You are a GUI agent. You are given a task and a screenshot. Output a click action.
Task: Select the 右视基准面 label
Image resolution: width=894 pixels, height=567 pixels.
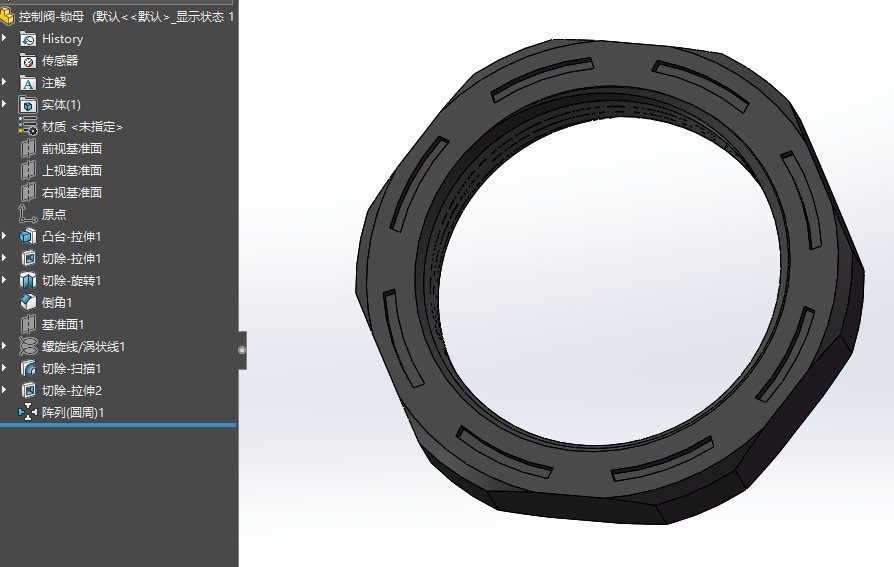point(72,193)
